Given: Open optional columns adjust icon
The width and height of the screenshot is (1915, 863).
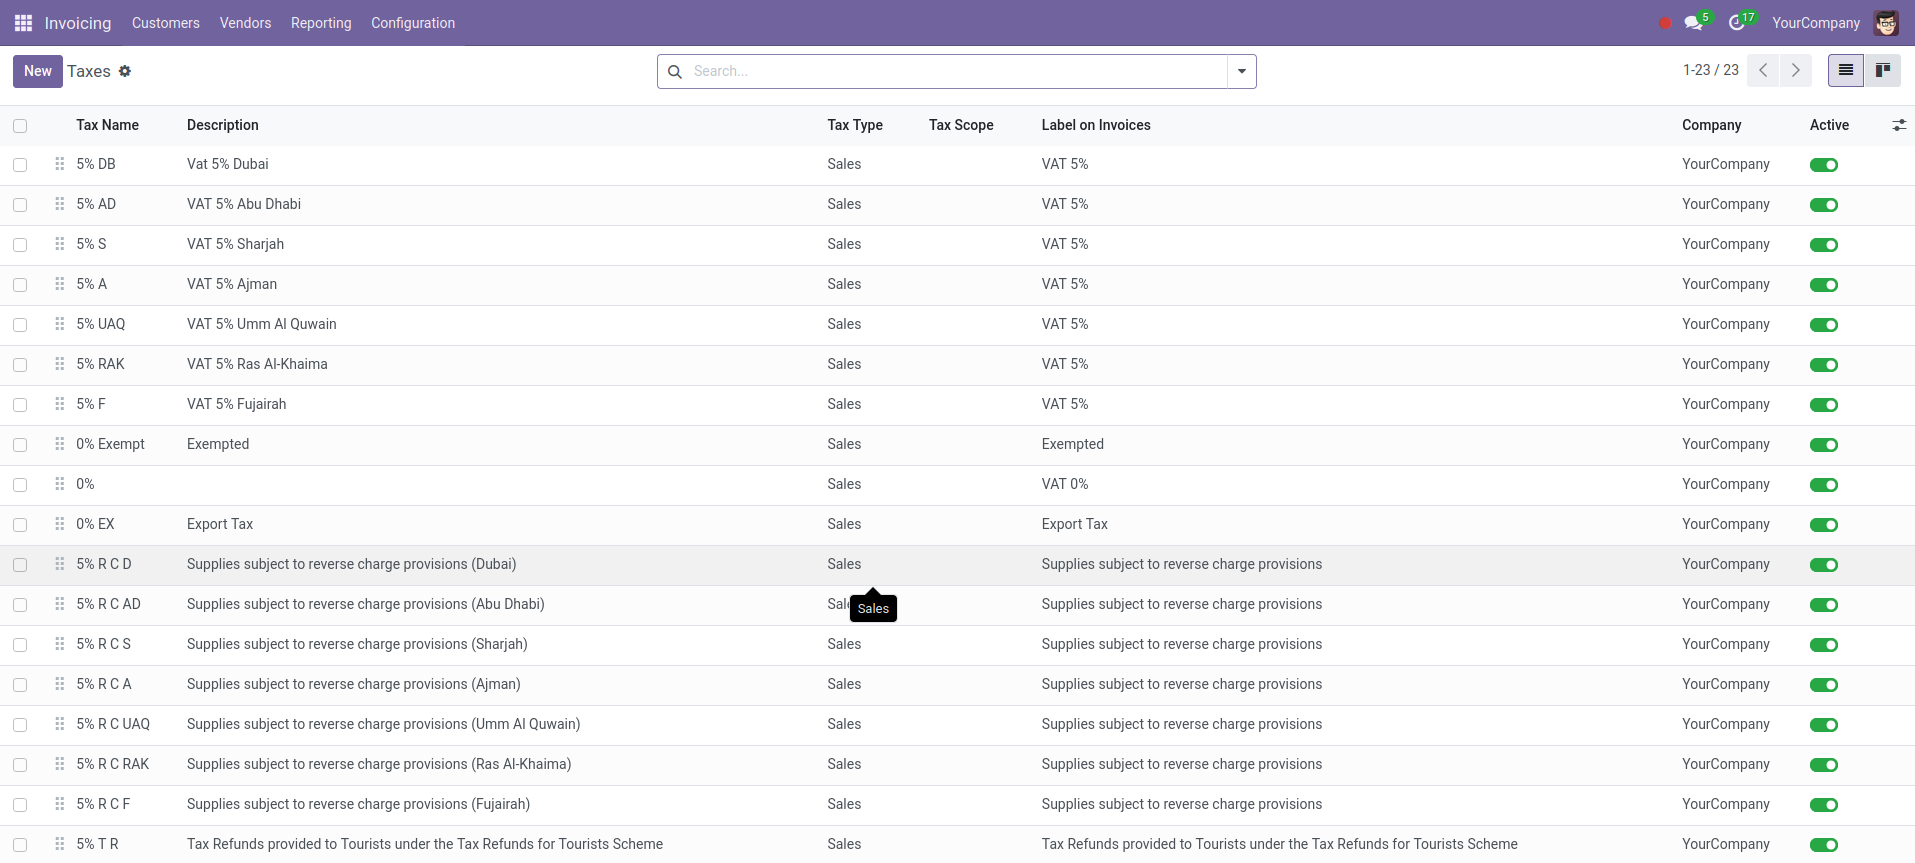Looking at the screenshot, I should (1898, 125).
